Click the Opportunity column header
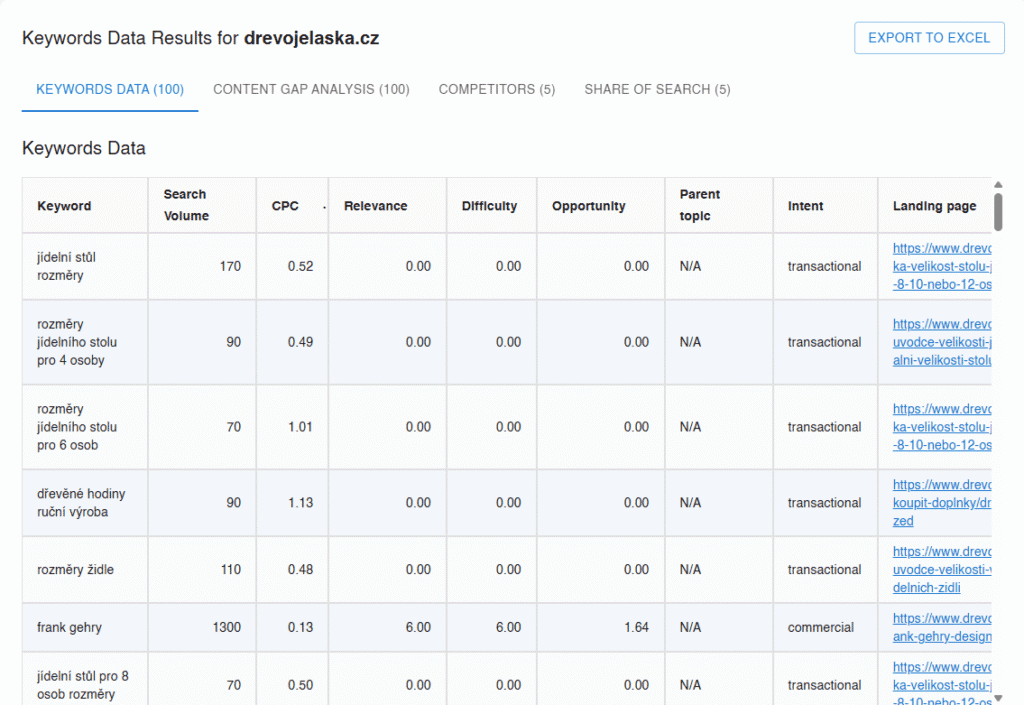Image resolution: width=1024 pixels, height=705 pixels. coord(588,206)
